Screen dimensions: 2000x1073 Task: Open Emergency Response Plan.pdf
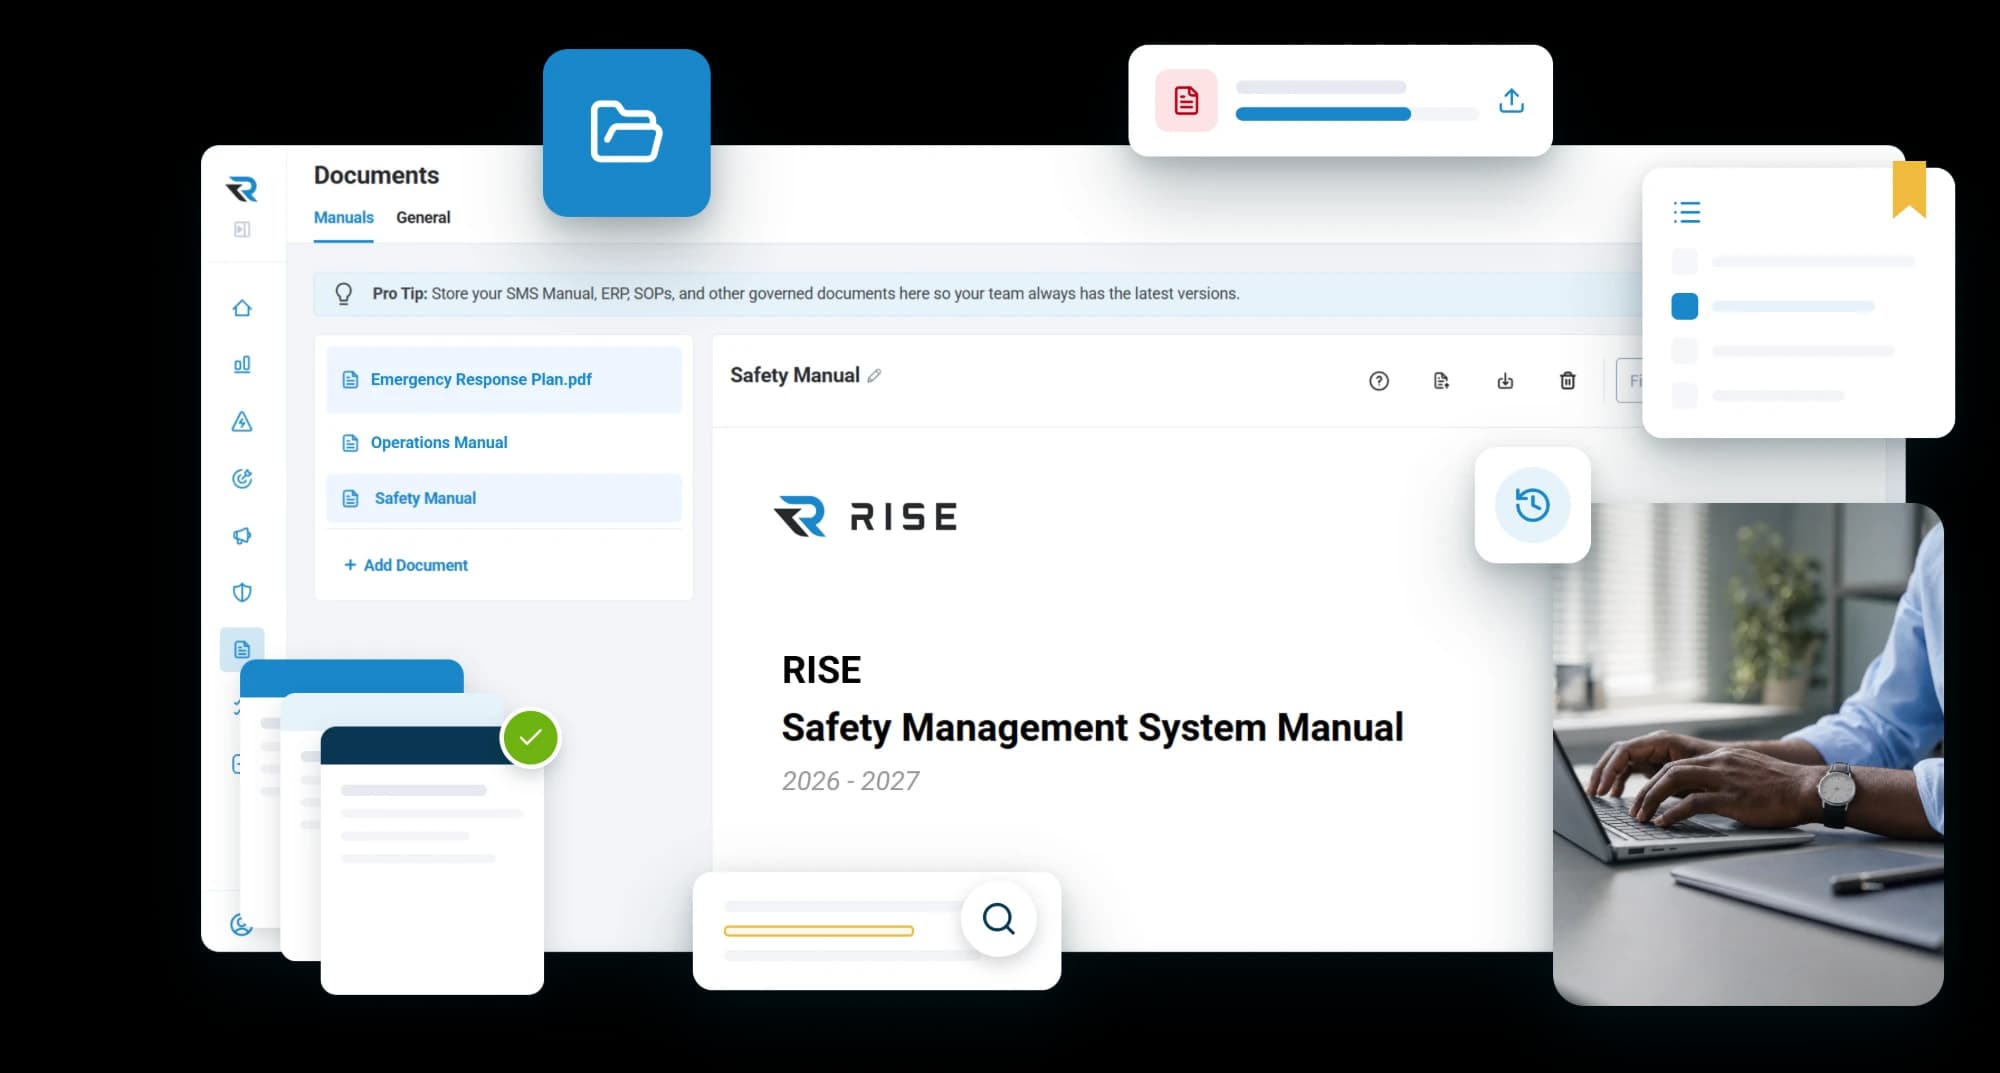(x=504, y=380)
